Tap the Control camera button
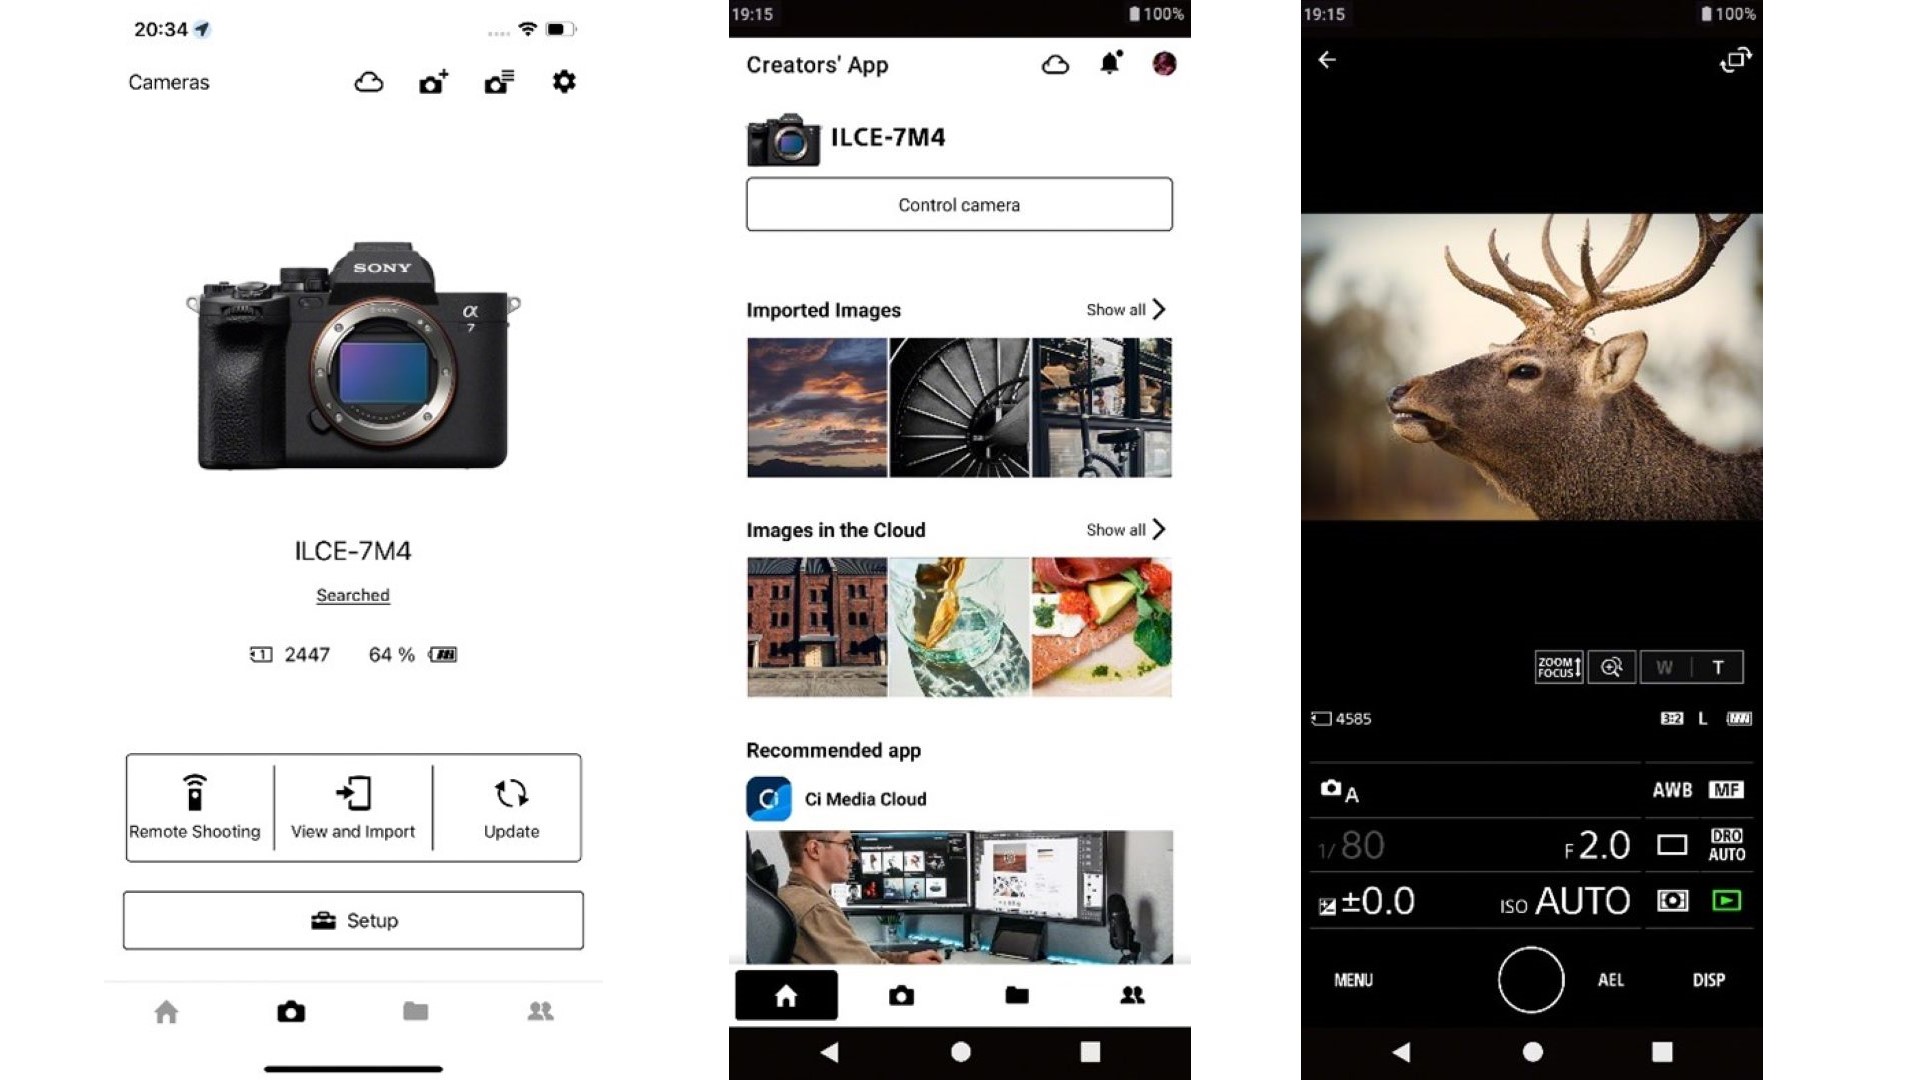The image size is (1920, 1080). point(959,205)
